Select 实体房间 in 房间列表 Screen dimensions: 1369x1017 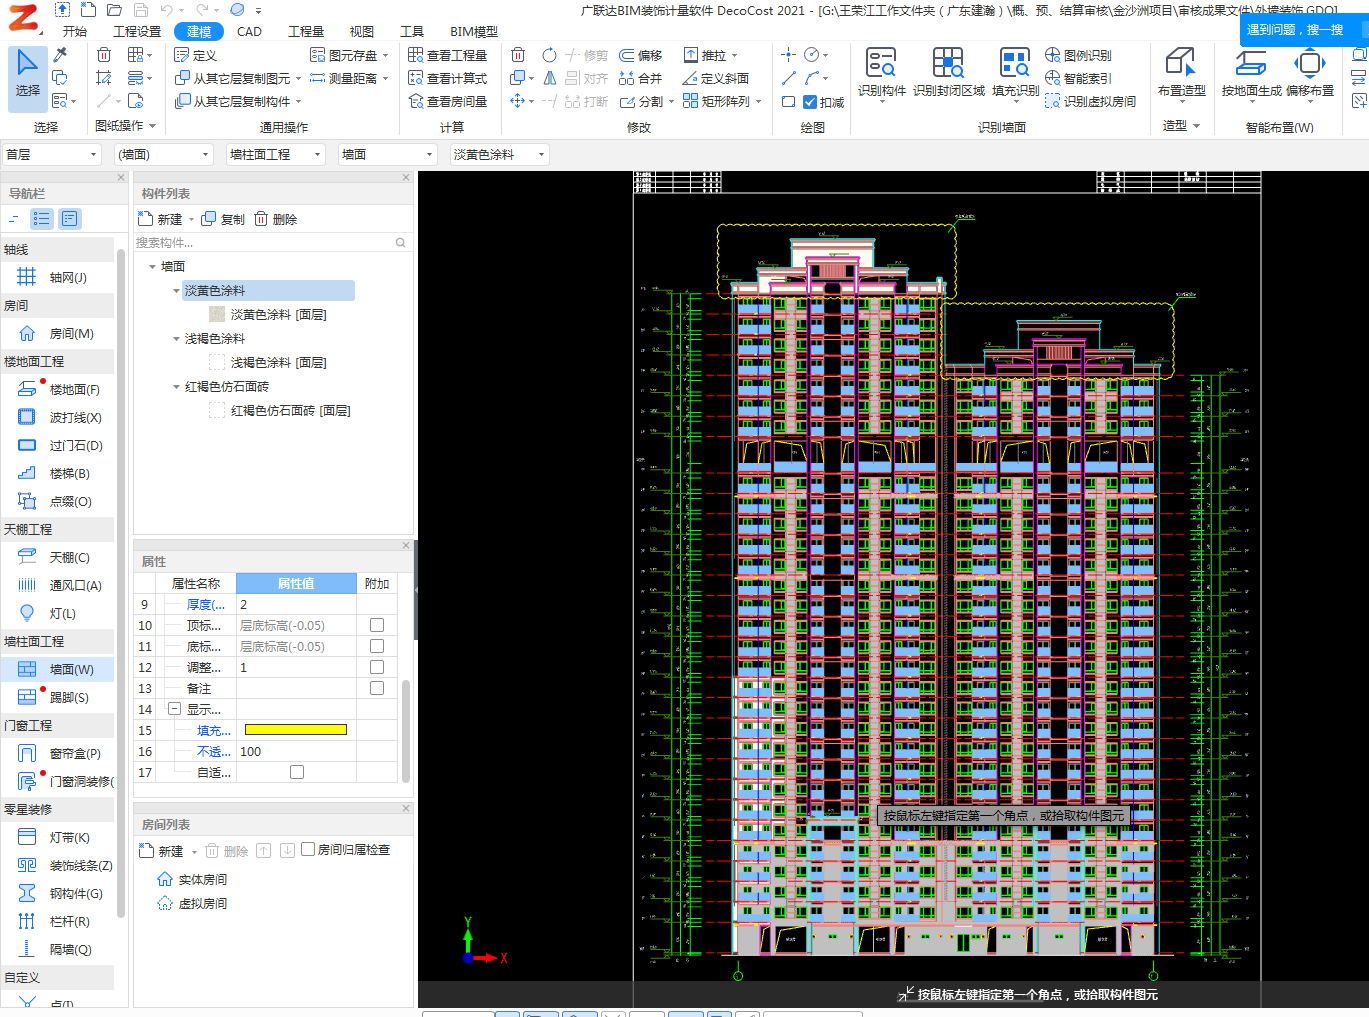point(193,879)
